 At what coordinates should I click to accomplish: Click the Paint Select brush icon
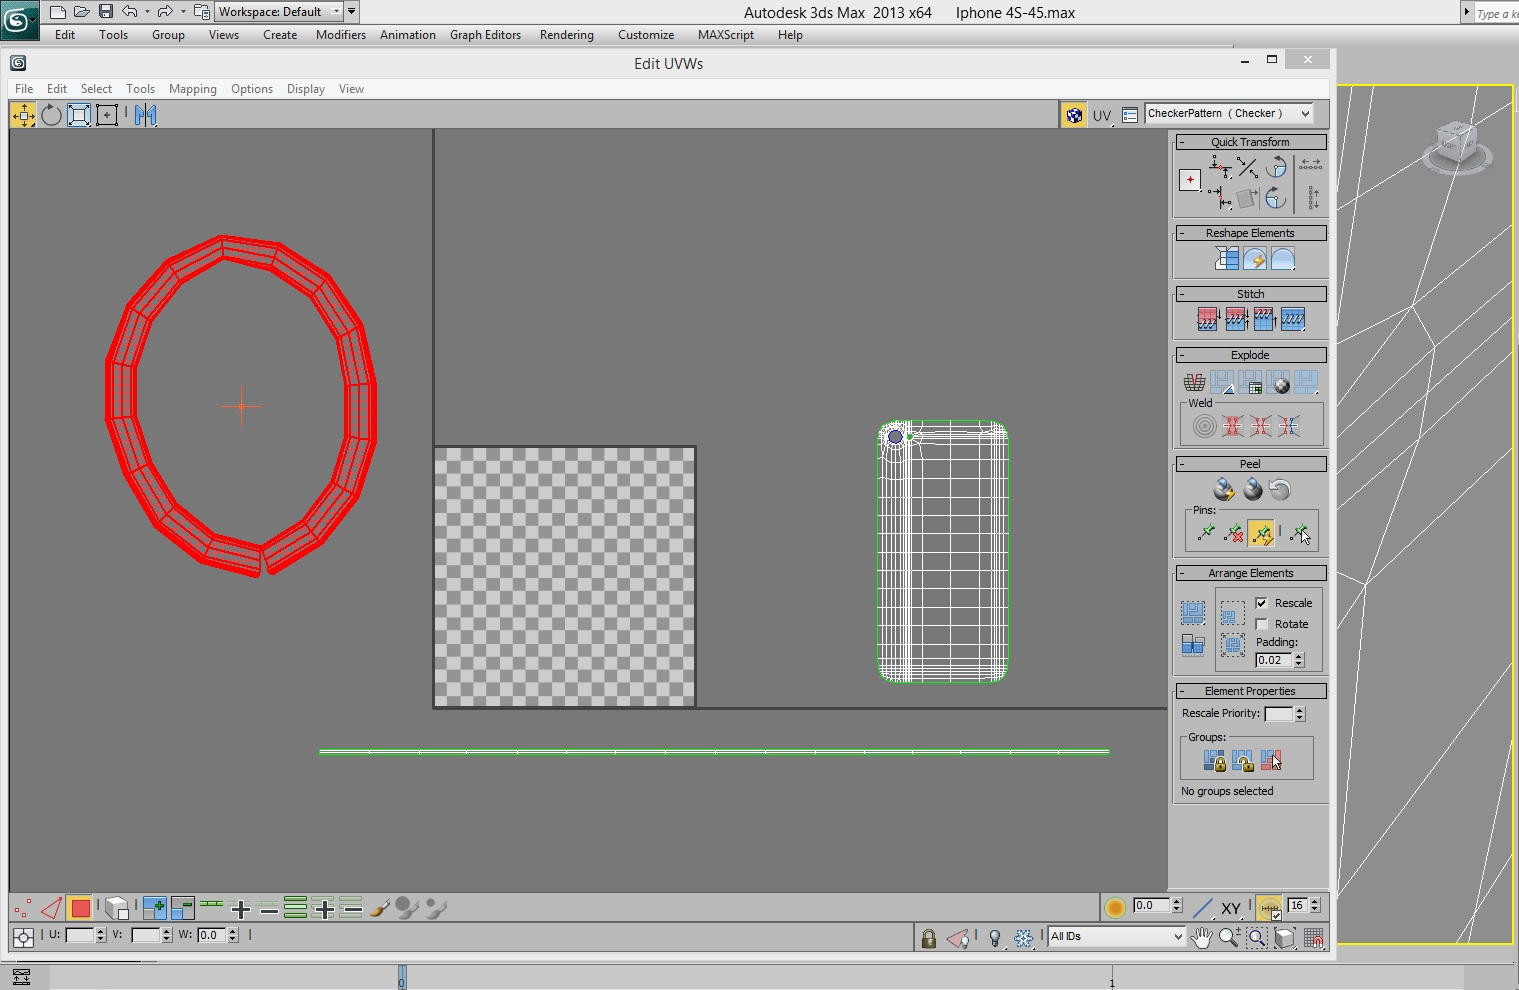(x=380, y=908)
